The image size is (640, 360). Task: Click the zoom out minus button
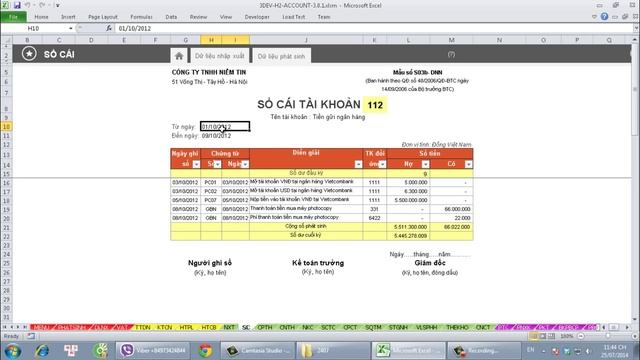[x=581, y=336]
